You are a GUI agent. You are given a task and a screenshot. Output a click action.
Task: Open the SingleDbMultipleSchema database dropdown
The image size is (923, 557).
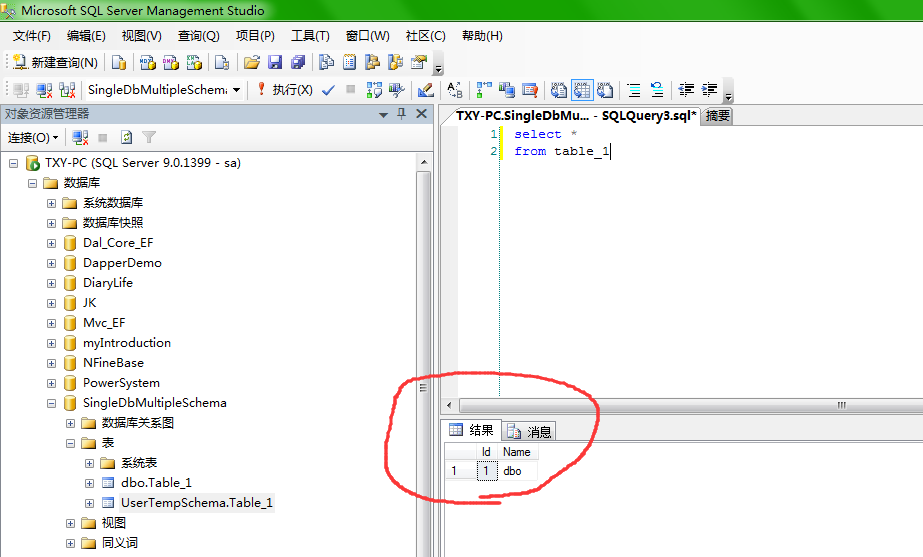pyautogui.click(x=237, y=90)
